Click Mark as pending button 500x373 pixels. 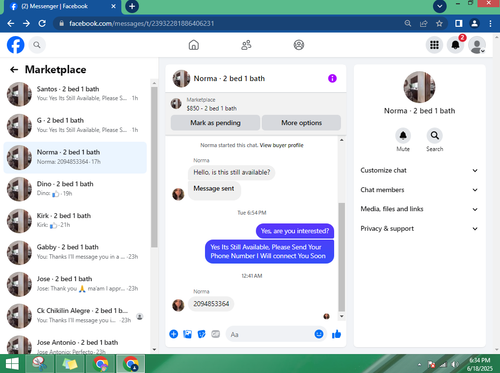coord(215,123)
